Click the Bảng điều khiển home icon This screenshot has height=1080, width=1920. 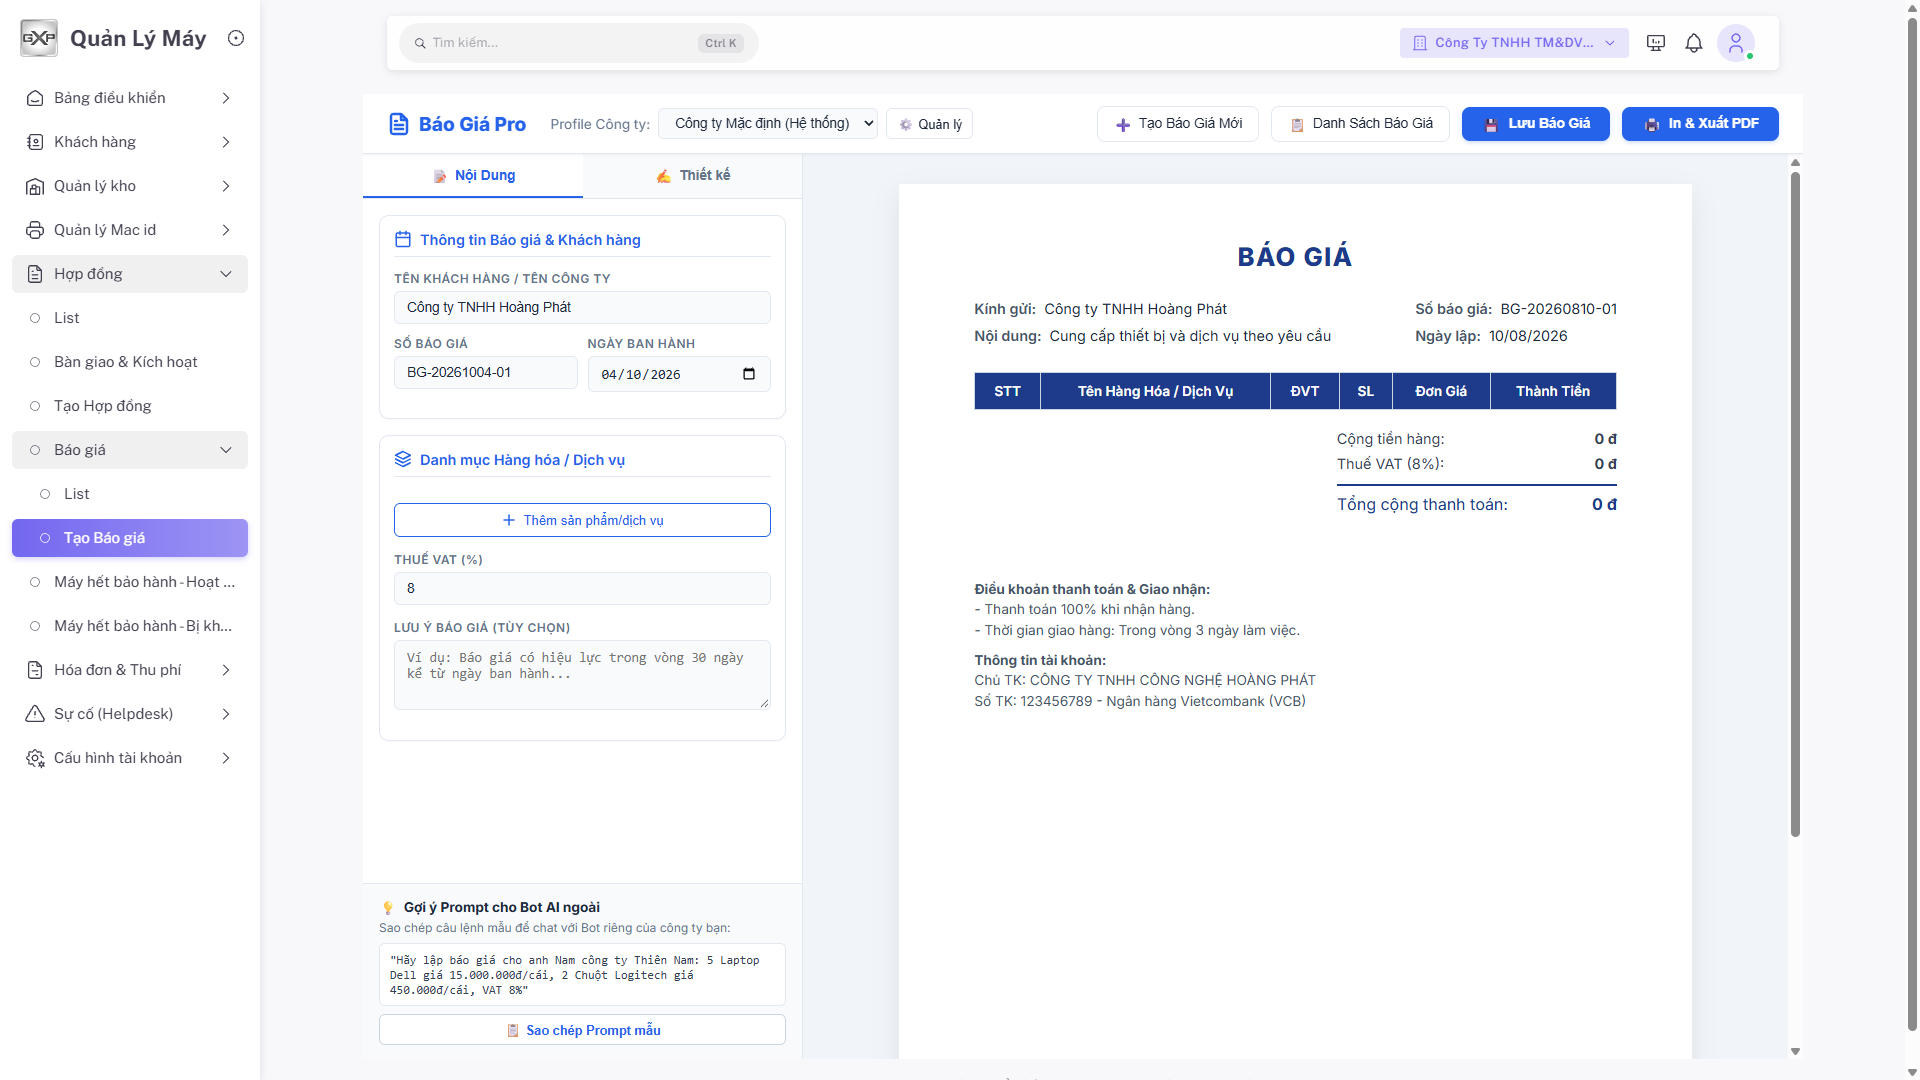35,98
